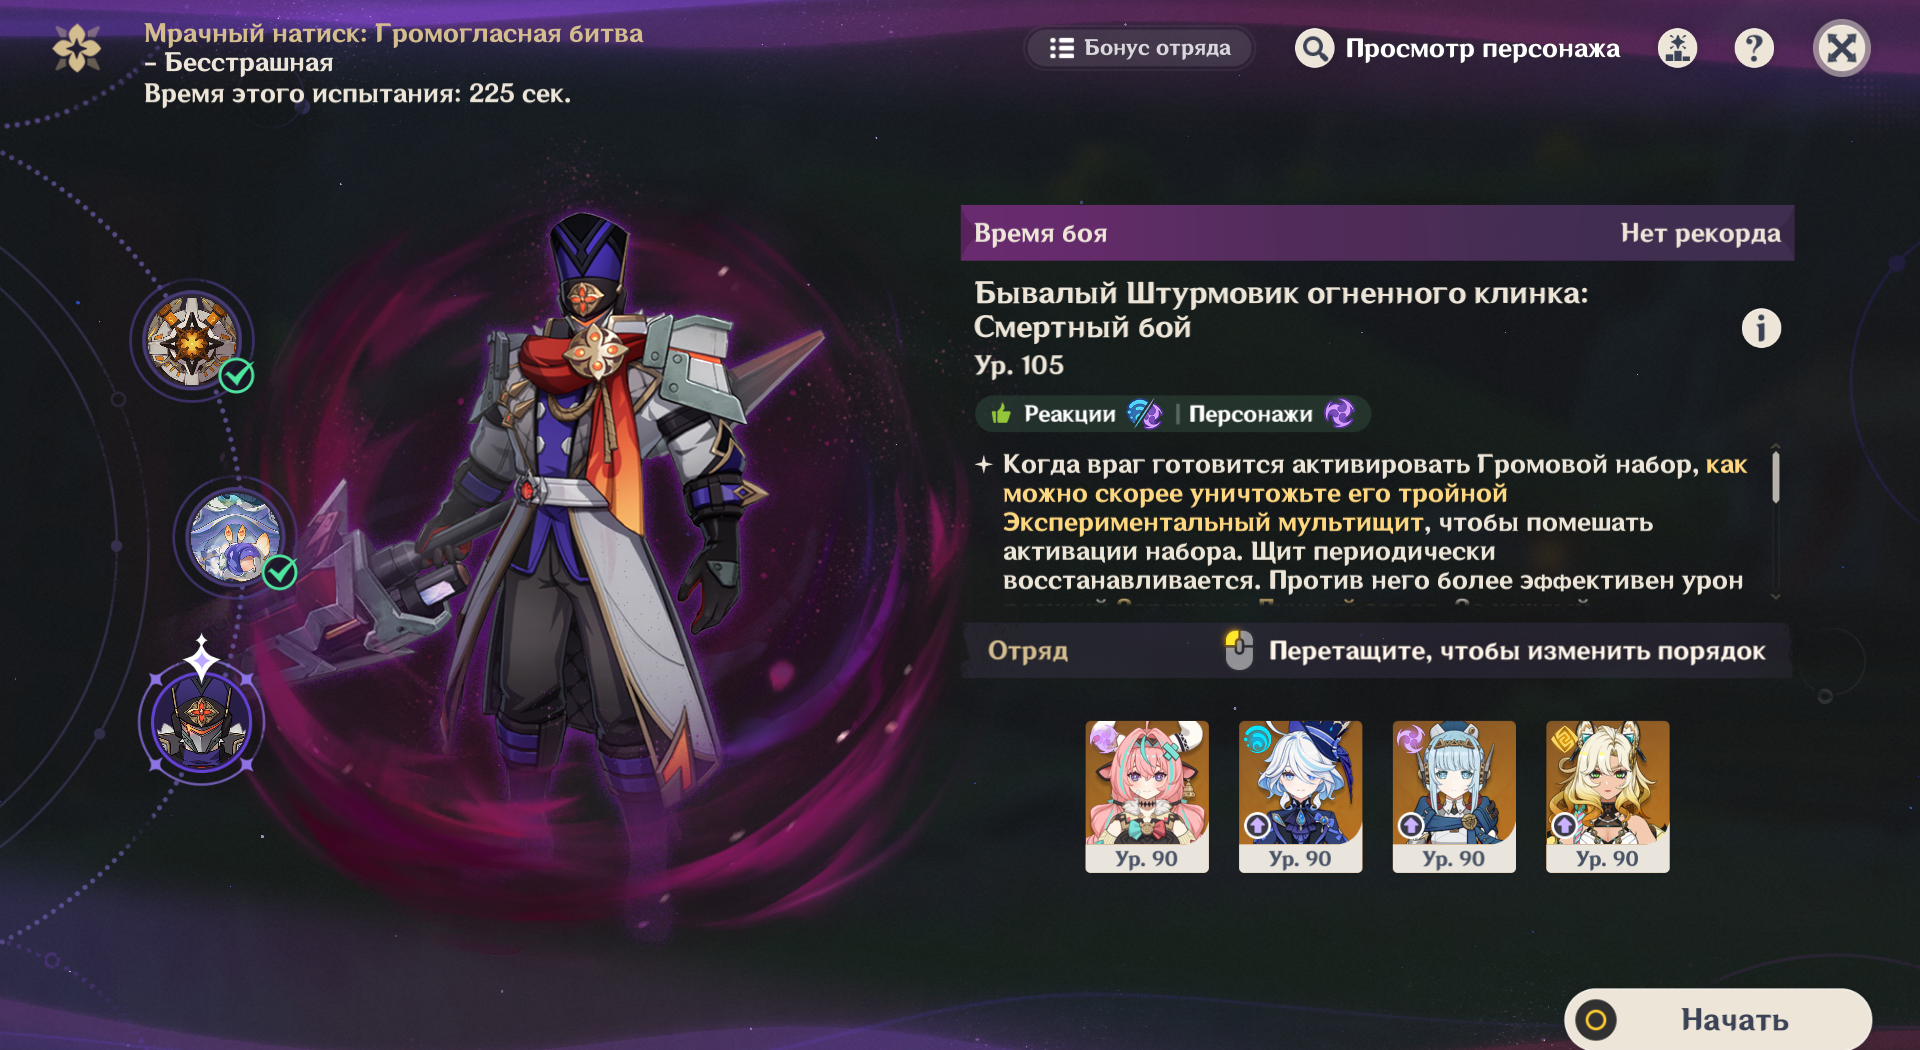Click the Начать button
Viewport: 1920px width, 1050px height.
[1718, 1019]
